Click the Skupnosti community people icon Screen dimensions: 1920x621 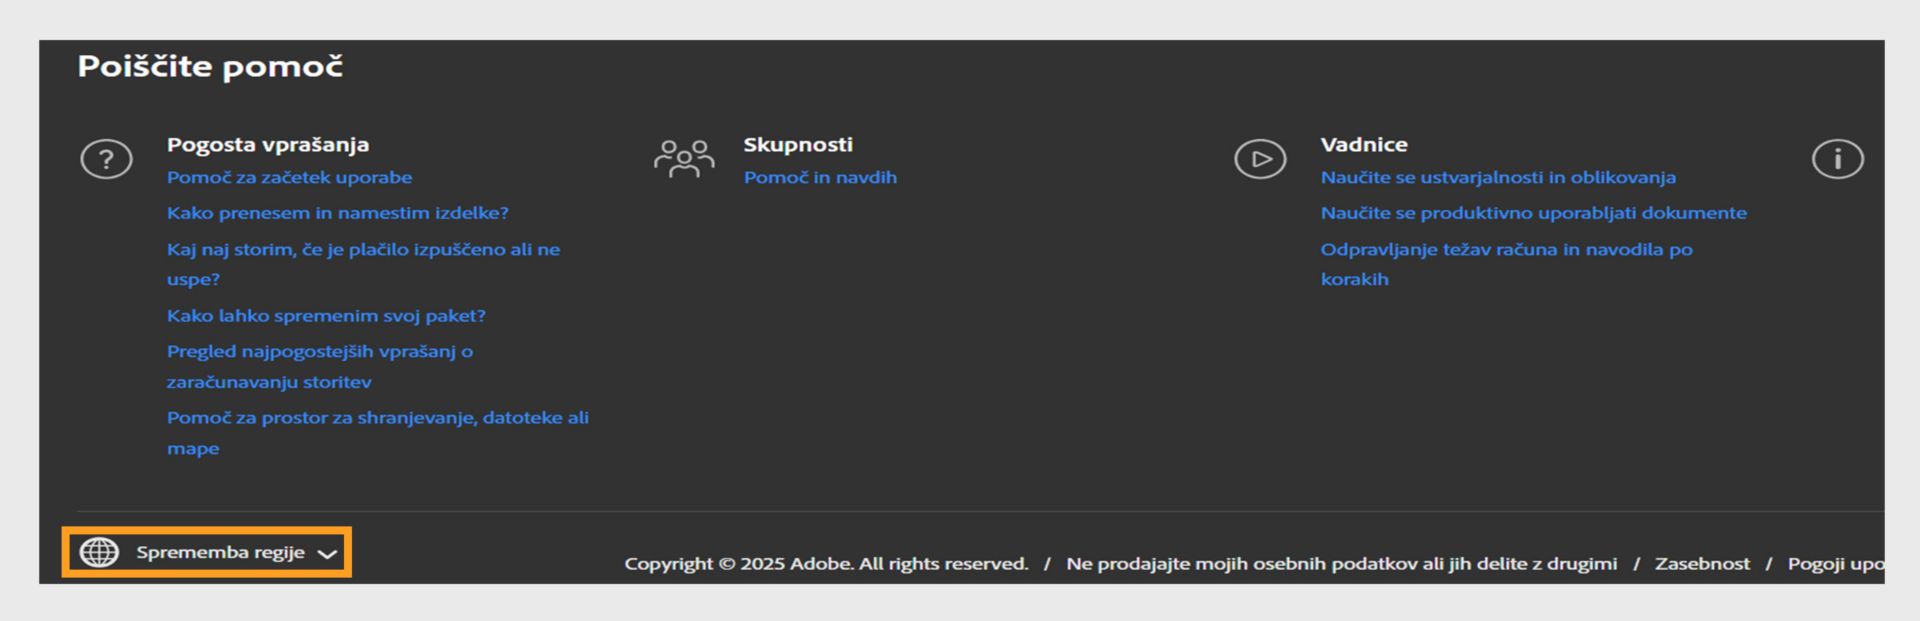coord(684,159)
